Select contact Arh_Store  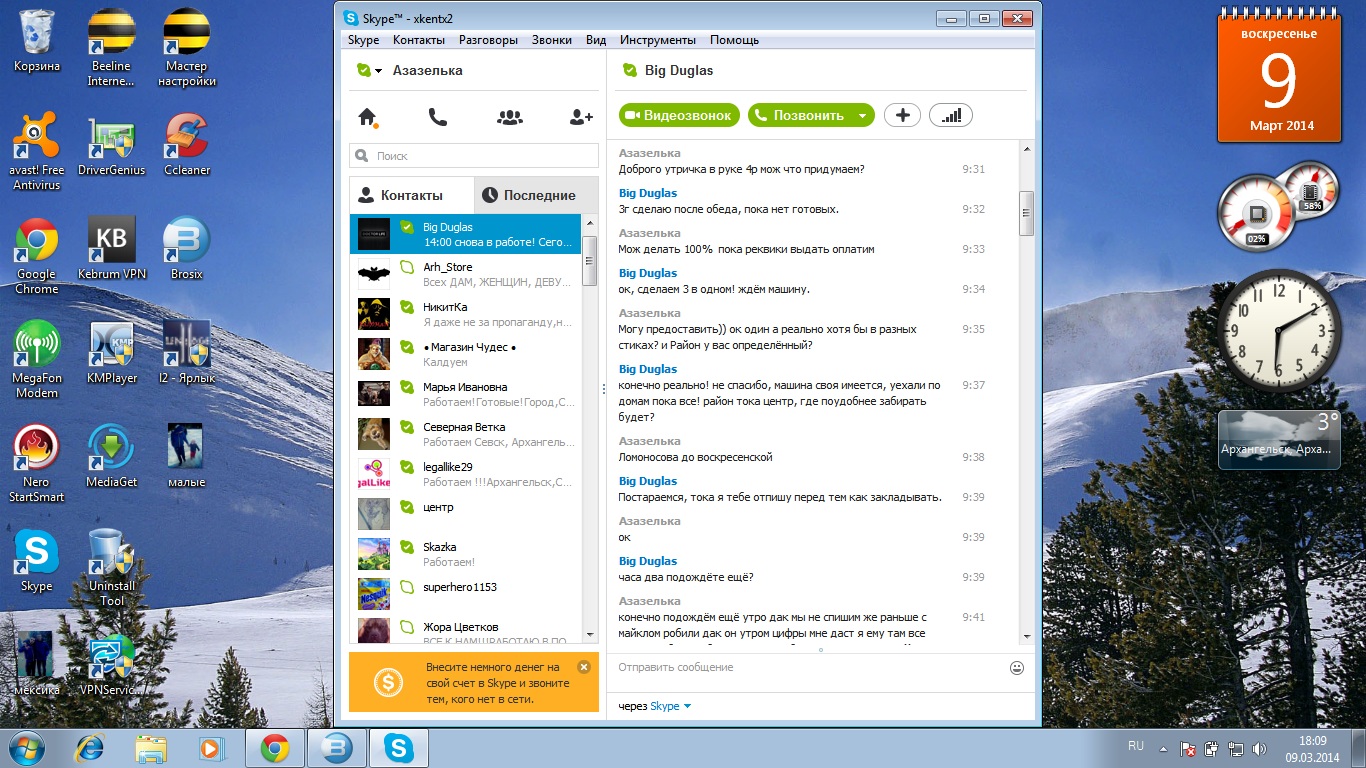point(465,274)
